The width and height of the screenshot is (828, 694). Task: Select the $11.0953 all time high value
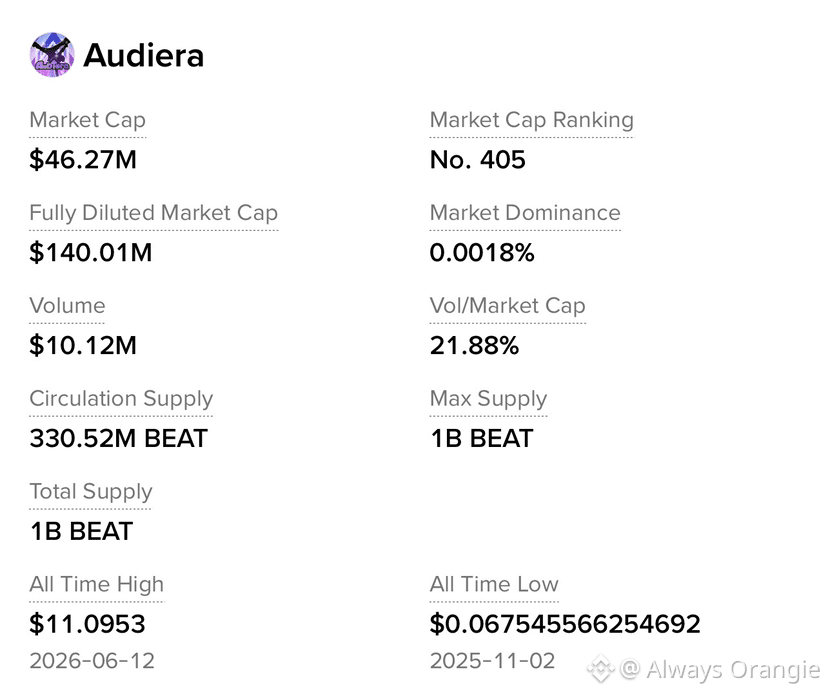pyautogui.click(x=87, y=624)
